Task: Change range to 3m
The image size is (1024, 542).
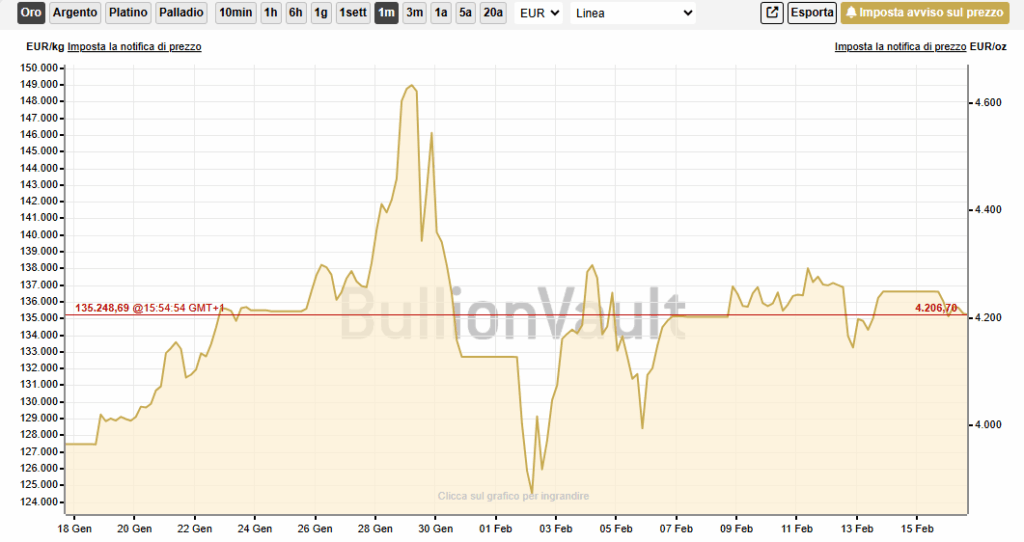Action: (x=414, y=13)
